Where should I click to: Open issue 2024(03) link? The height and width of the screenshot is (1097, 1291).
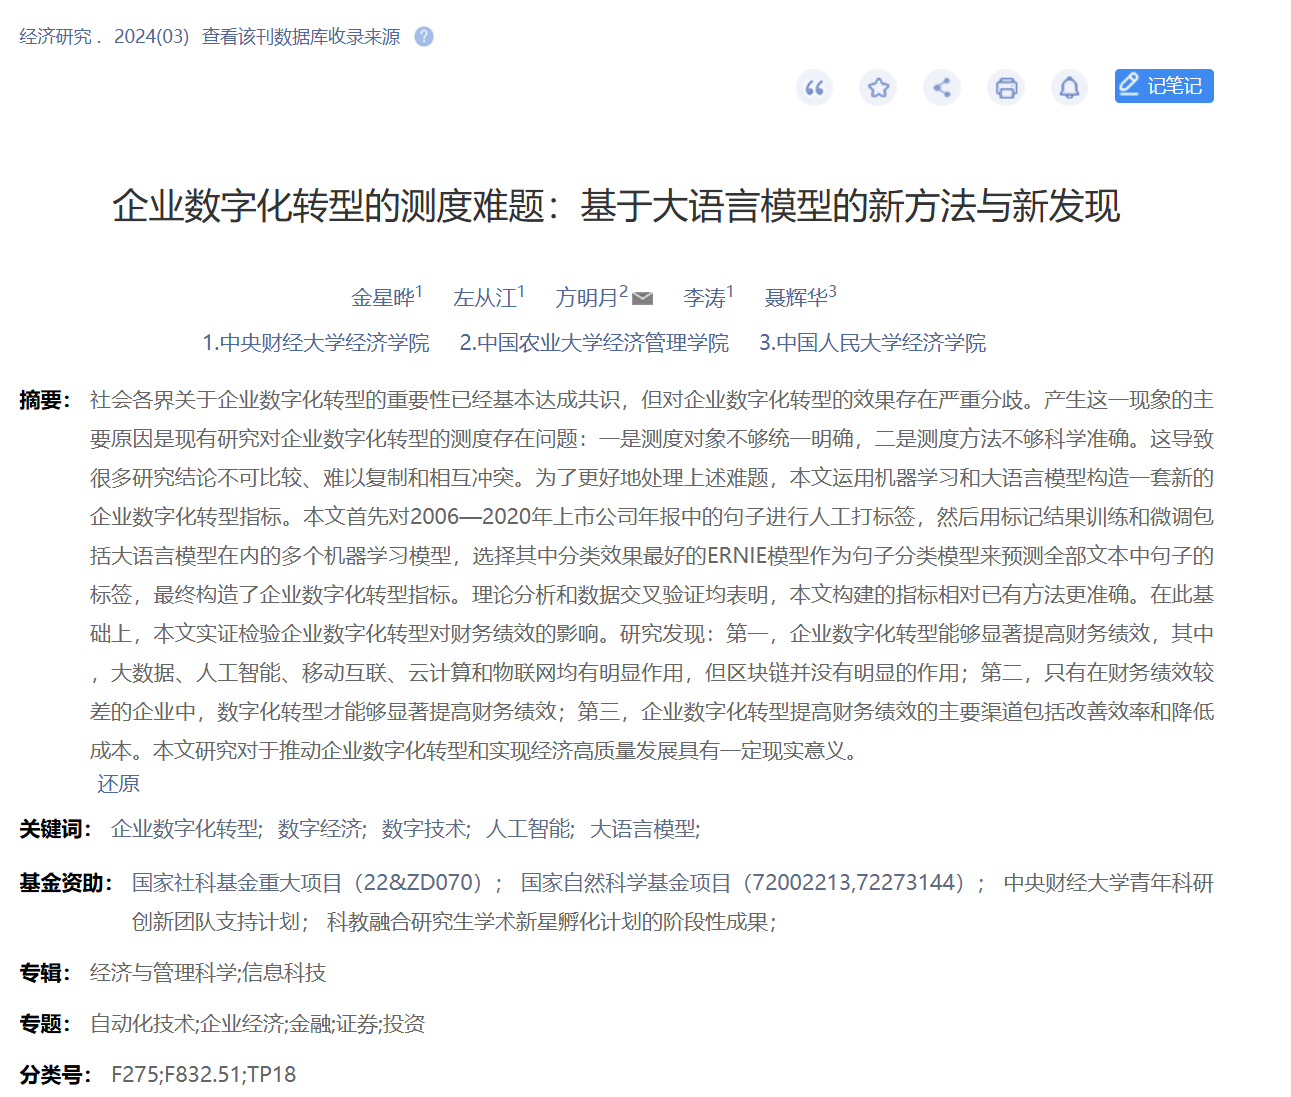tap(151, 37)
